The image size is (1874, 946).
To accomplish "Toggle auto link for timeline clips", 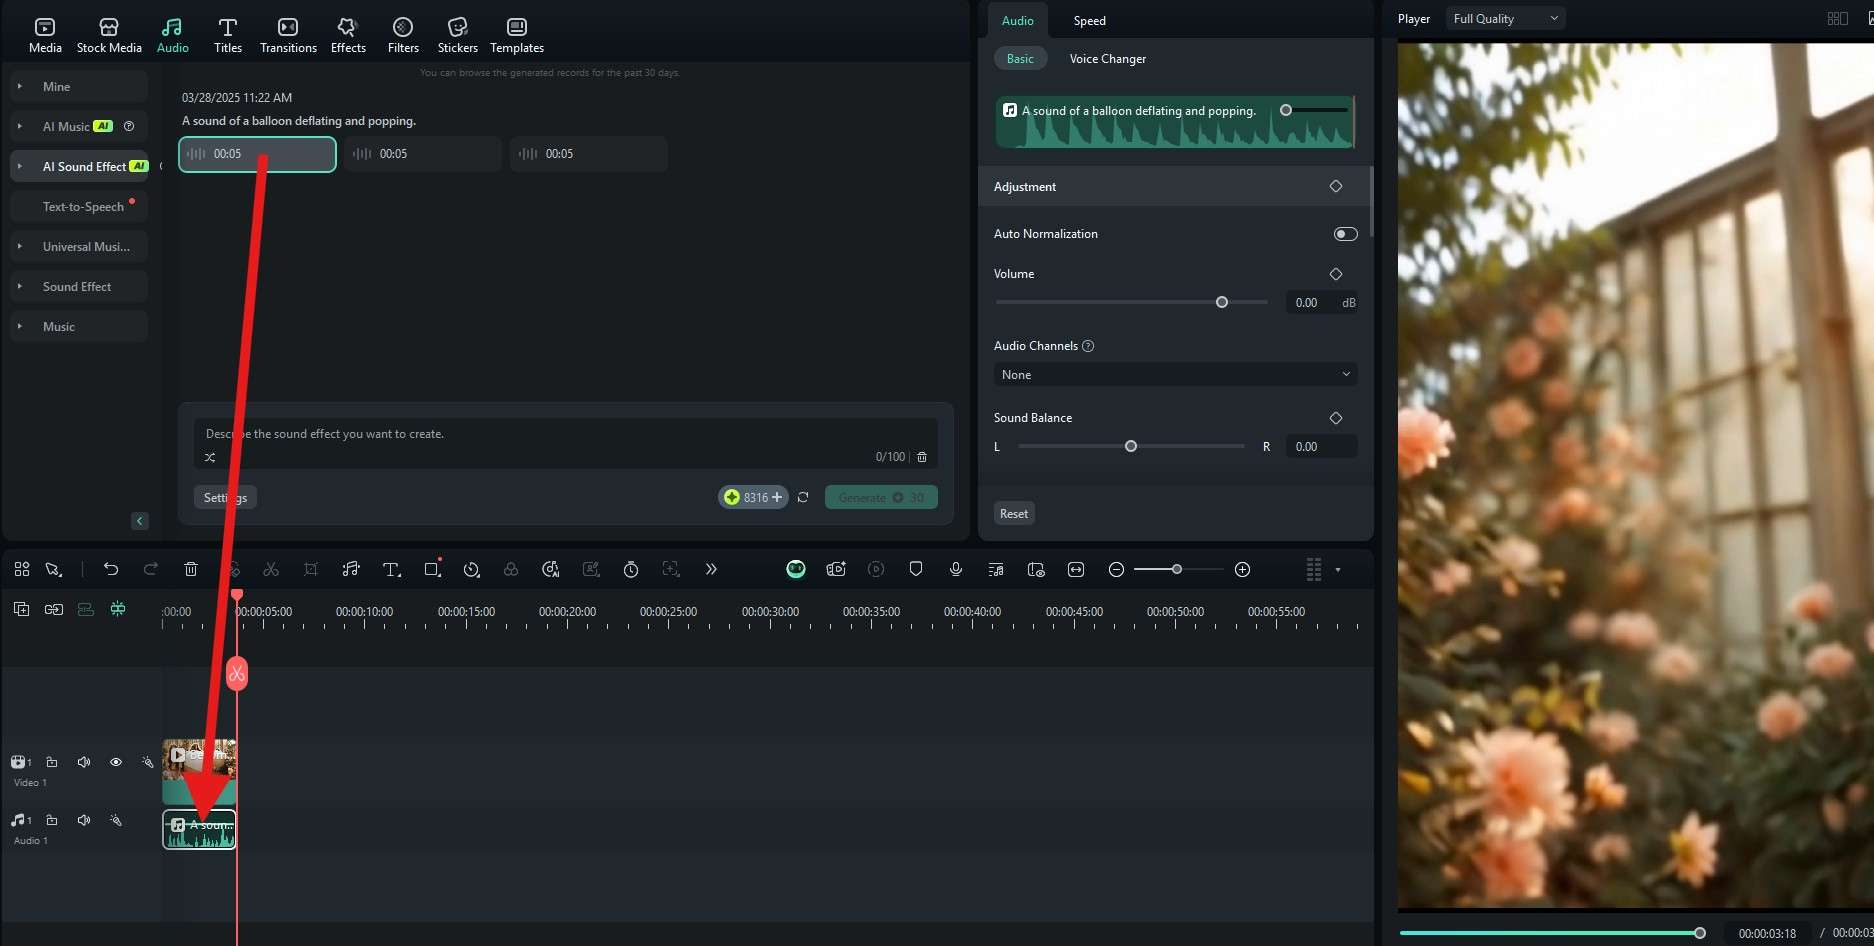I will [54, 609].
